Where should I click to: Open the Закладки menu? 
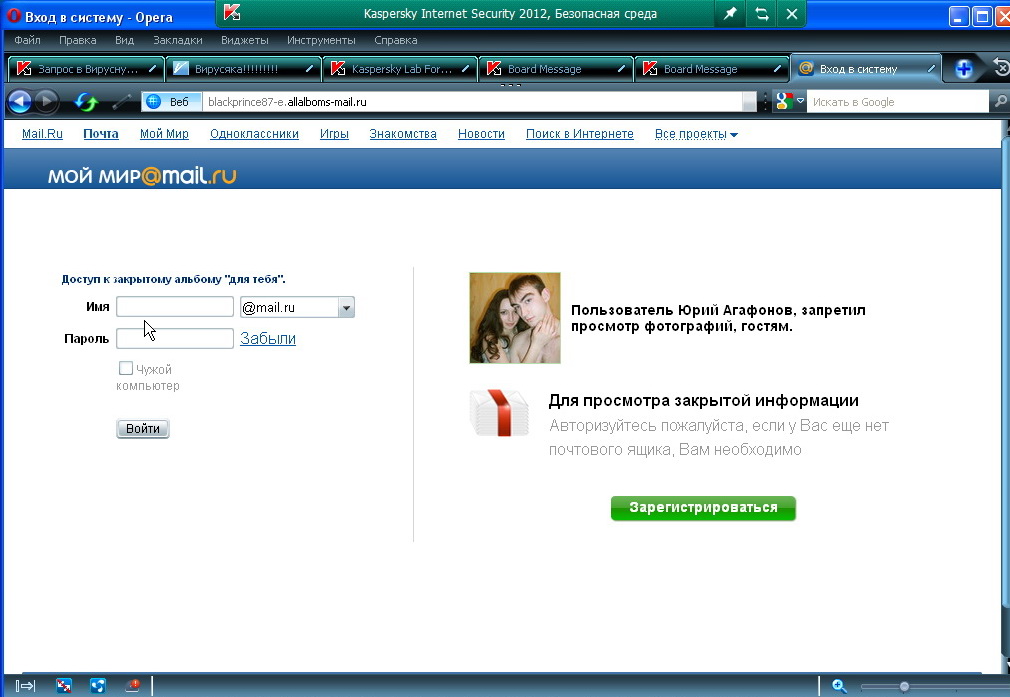pyautogui.click(x=178, y=40)
